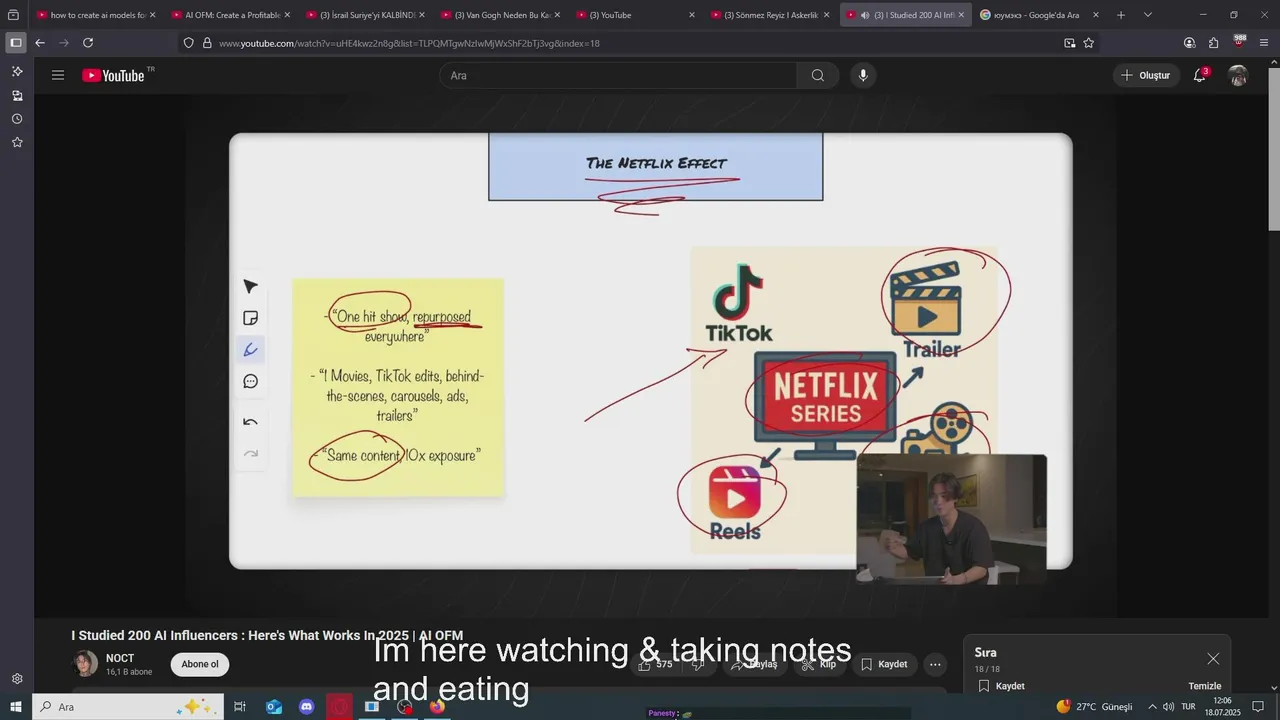The width and height of the screenshot is (1280, 720).
Task: Open Firefox account icon in toolbar
Action: [x=1189, y=43]
